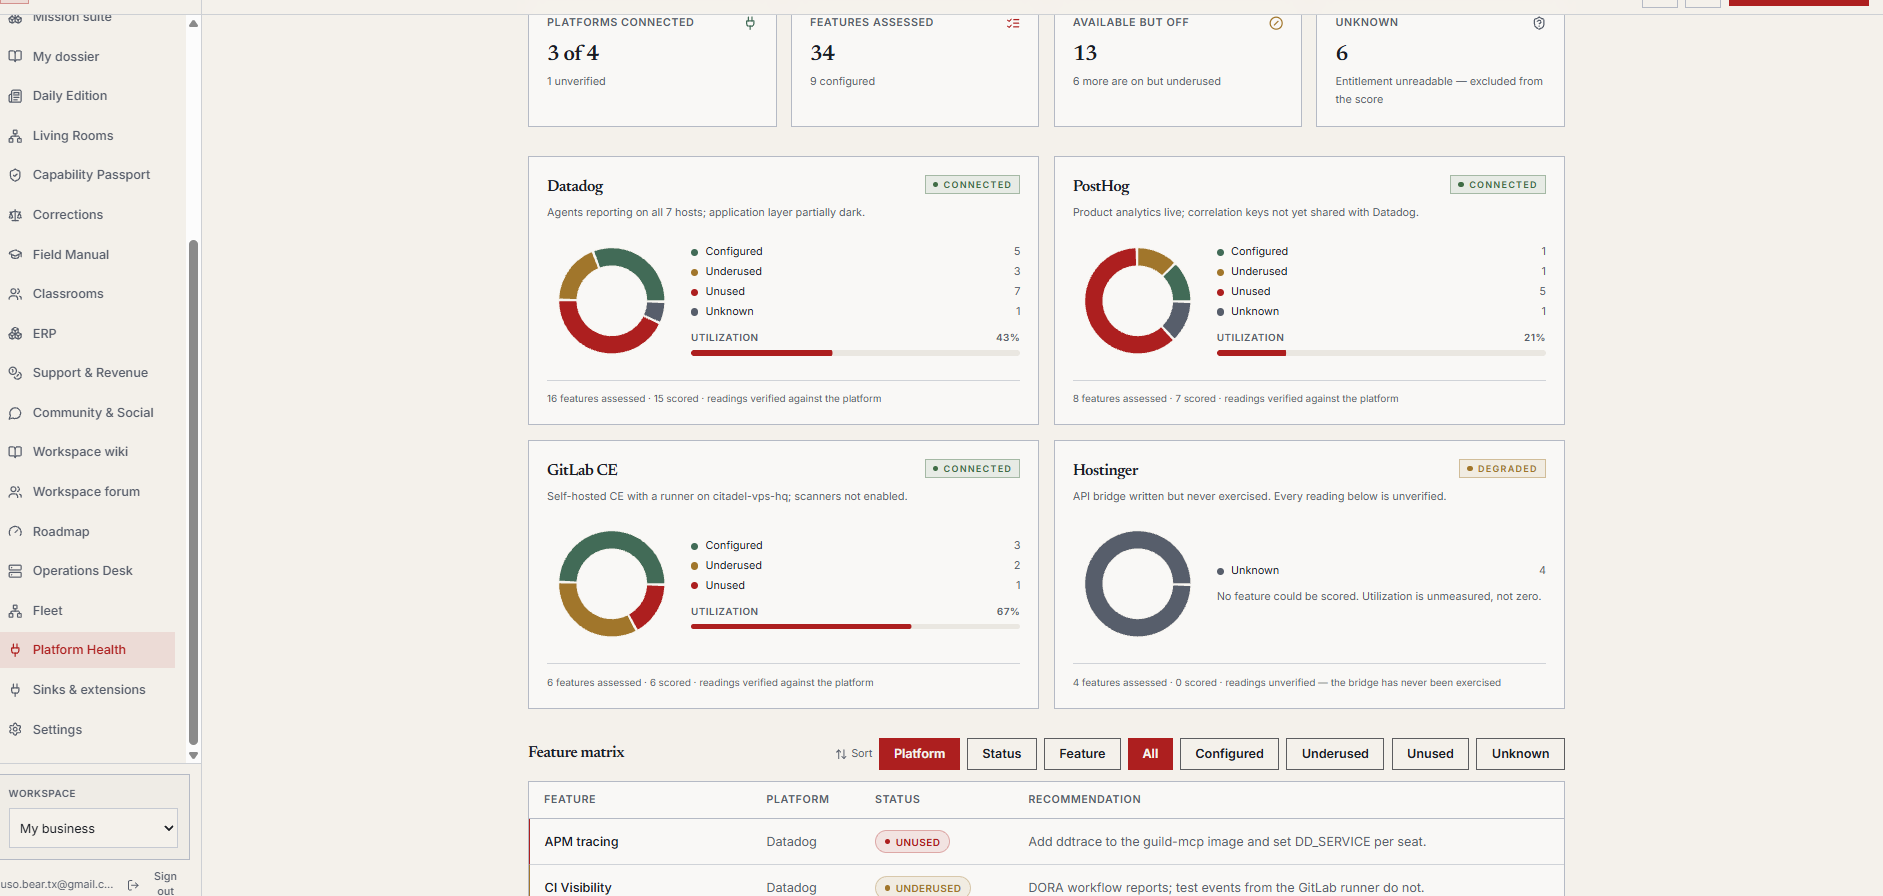Click the PostHog card title
This screenshot has width=1883, height=896.
pos(1101,186)
